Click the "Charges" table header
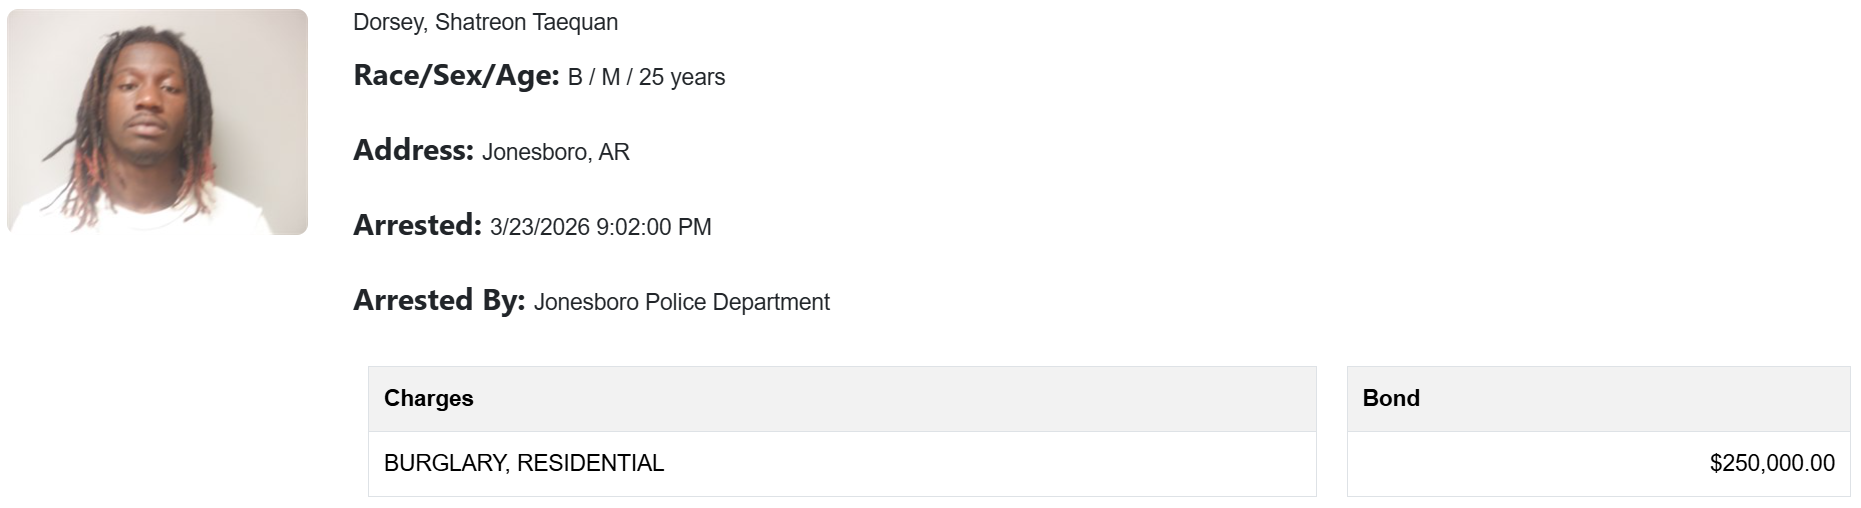 429,398
